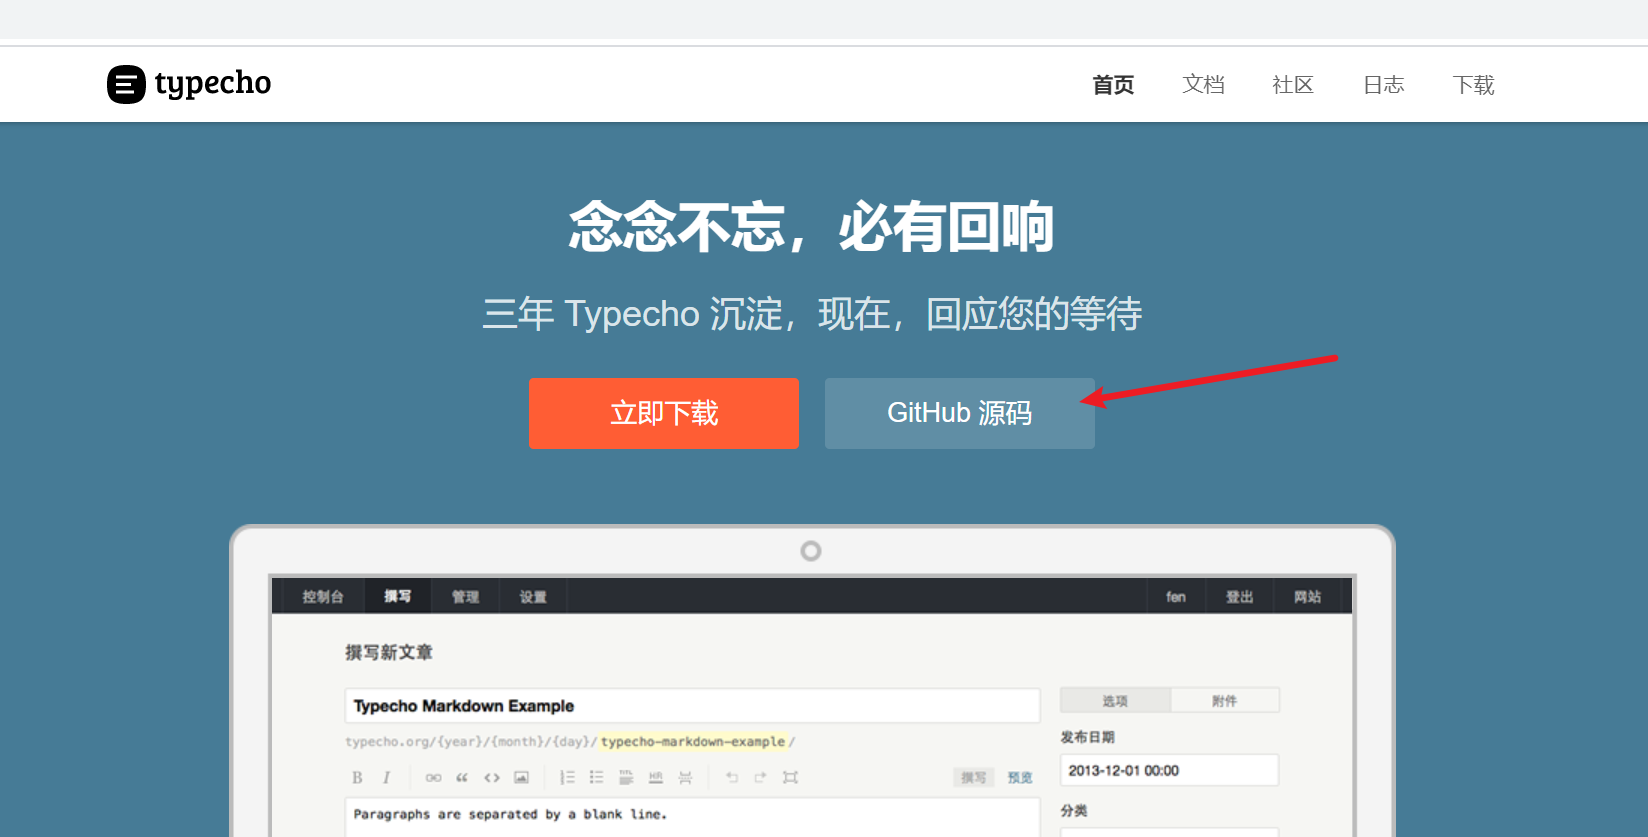The image size is (1648, 837).
Task: Select the ordered list icon
Action: tap(567, 777)
